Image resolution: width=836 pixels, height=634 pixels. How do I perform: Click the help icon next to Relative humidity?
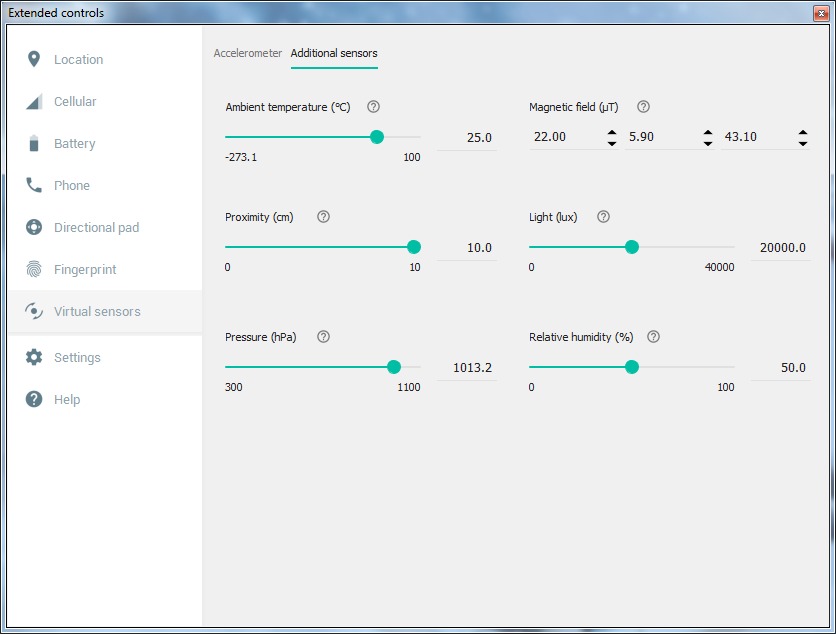pos(653,337)
